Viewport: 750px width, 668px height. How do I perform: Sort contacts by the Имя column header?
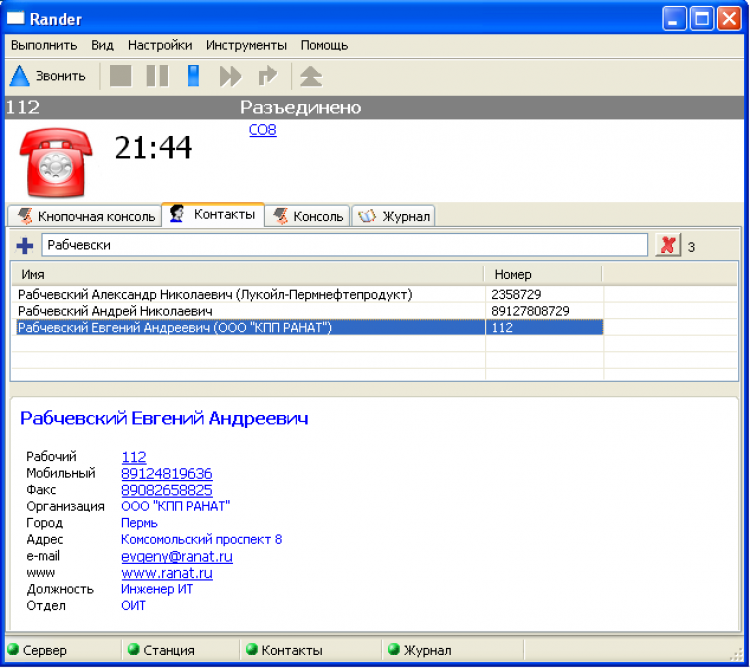tap(248, 274)
